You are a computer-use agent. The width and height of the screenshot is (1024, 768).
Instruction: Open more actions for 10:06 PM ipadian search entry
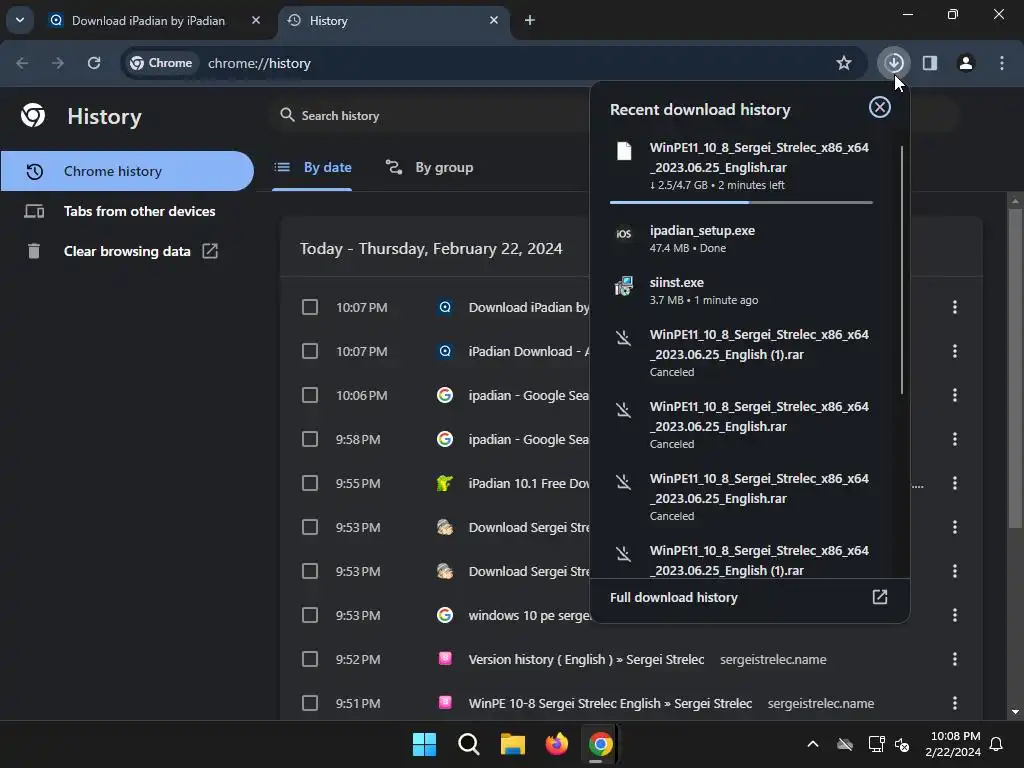coord(955,395)
